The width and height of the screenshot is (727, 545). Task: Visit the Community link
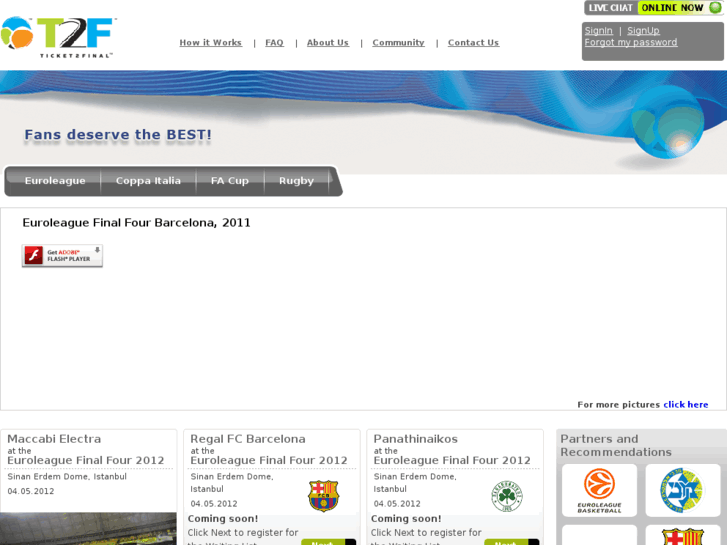click(x=398, y=43)
